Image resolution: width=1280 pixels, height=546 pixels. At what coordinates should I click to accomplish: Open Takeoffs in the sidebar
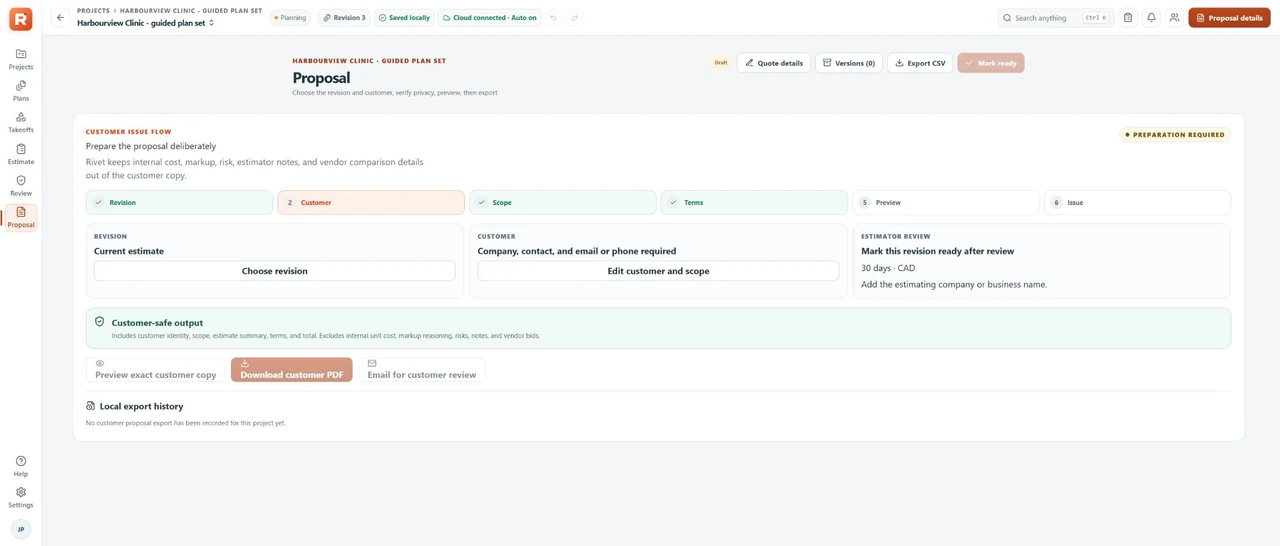click(x=21, y=123)
